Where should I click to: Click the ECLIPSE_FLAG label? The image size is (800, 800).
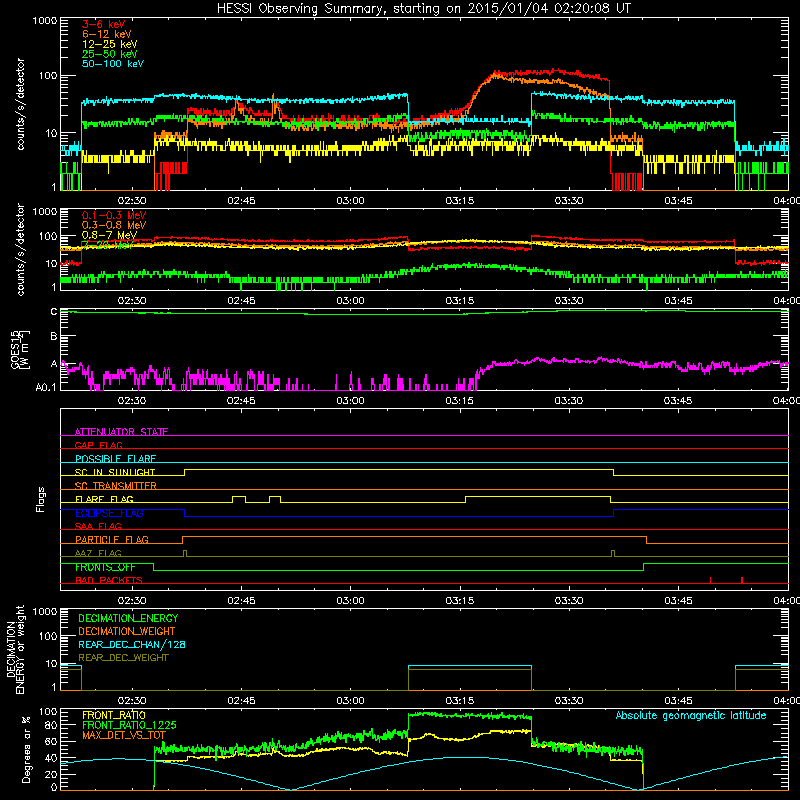[109, 513]
